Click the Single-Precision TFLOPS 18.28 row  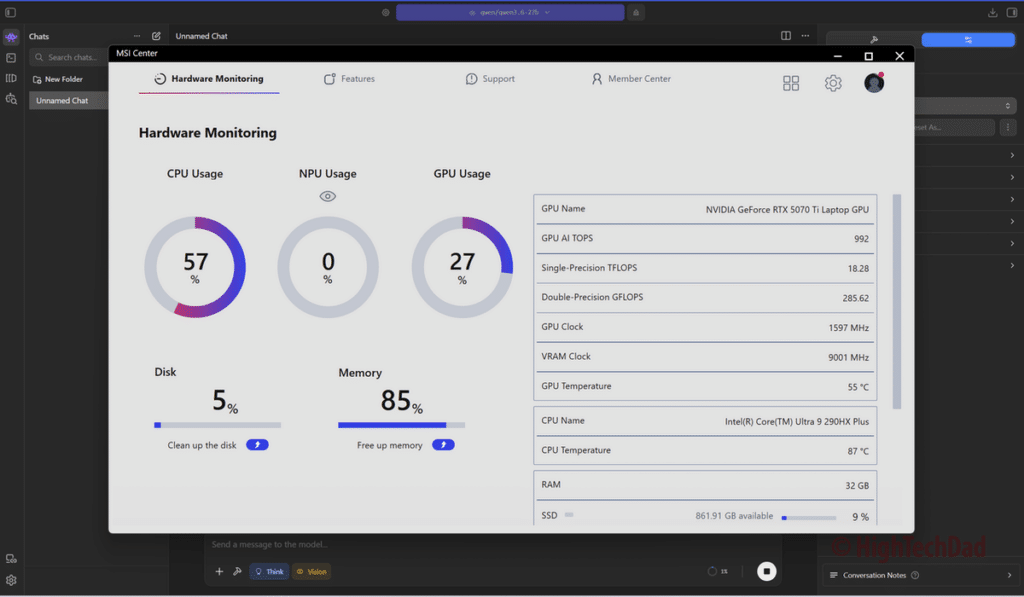[x=705, y=268]
